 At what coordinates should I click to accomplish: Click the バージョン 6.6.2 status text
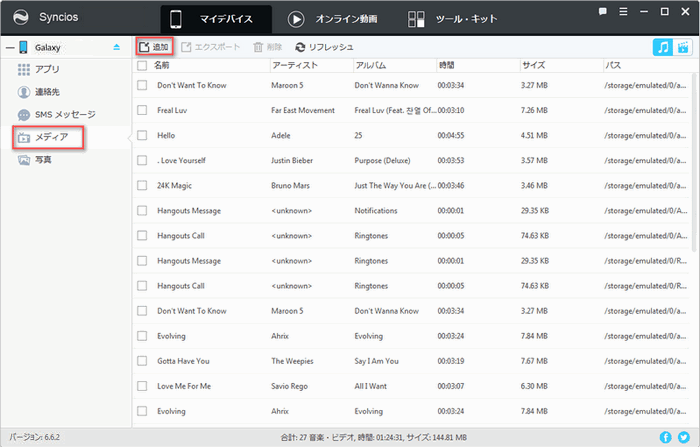[34, 437]
